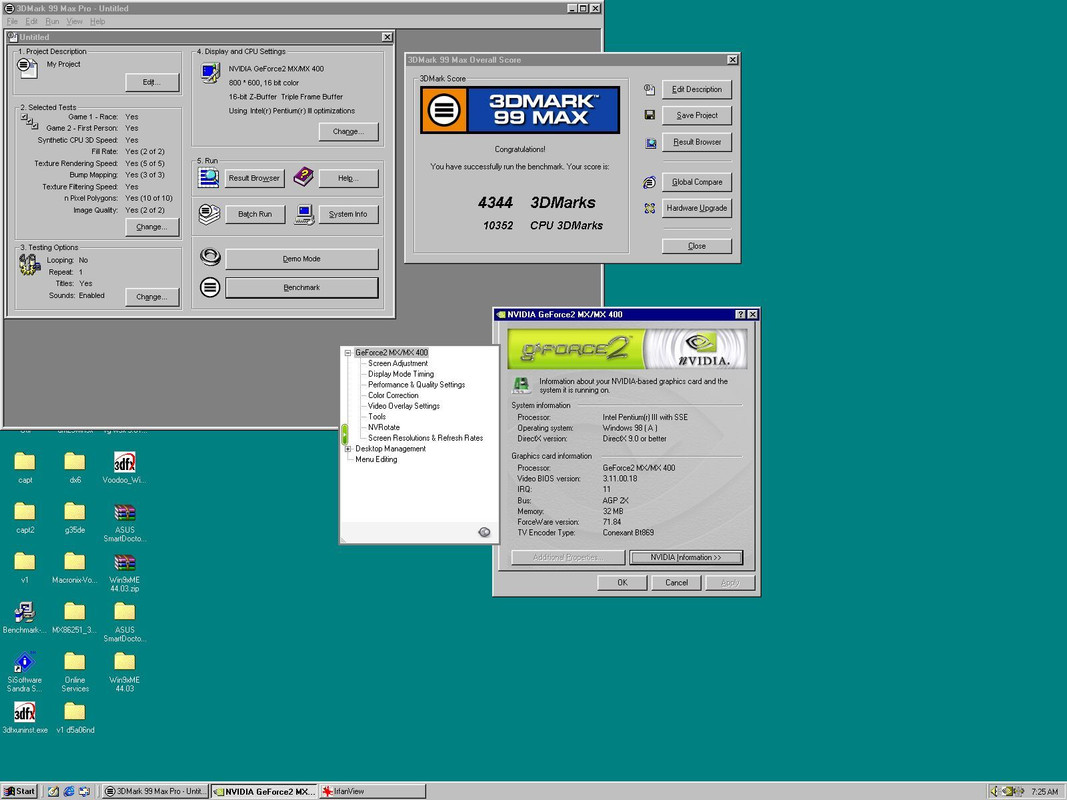
Task: Click OK in the NVIDIA dialog
Action: coord(622,582)
